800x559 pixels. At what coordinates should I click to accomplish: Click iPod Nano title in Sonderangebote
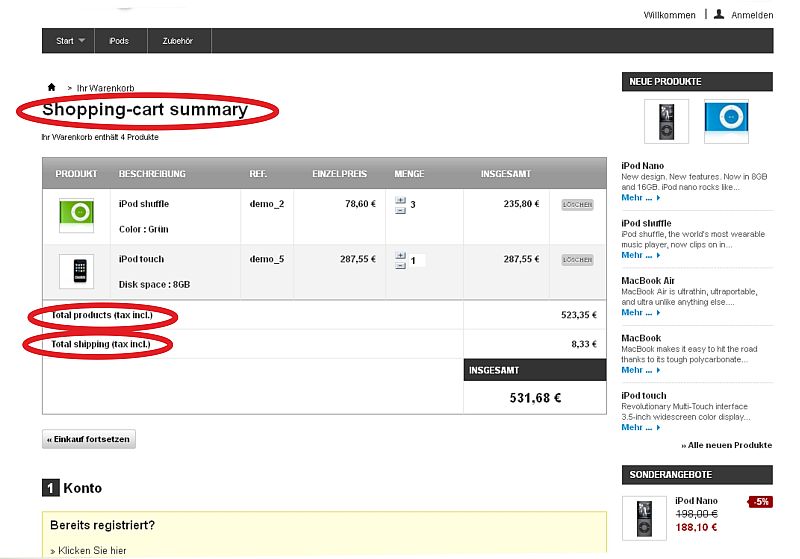[696, 501]
